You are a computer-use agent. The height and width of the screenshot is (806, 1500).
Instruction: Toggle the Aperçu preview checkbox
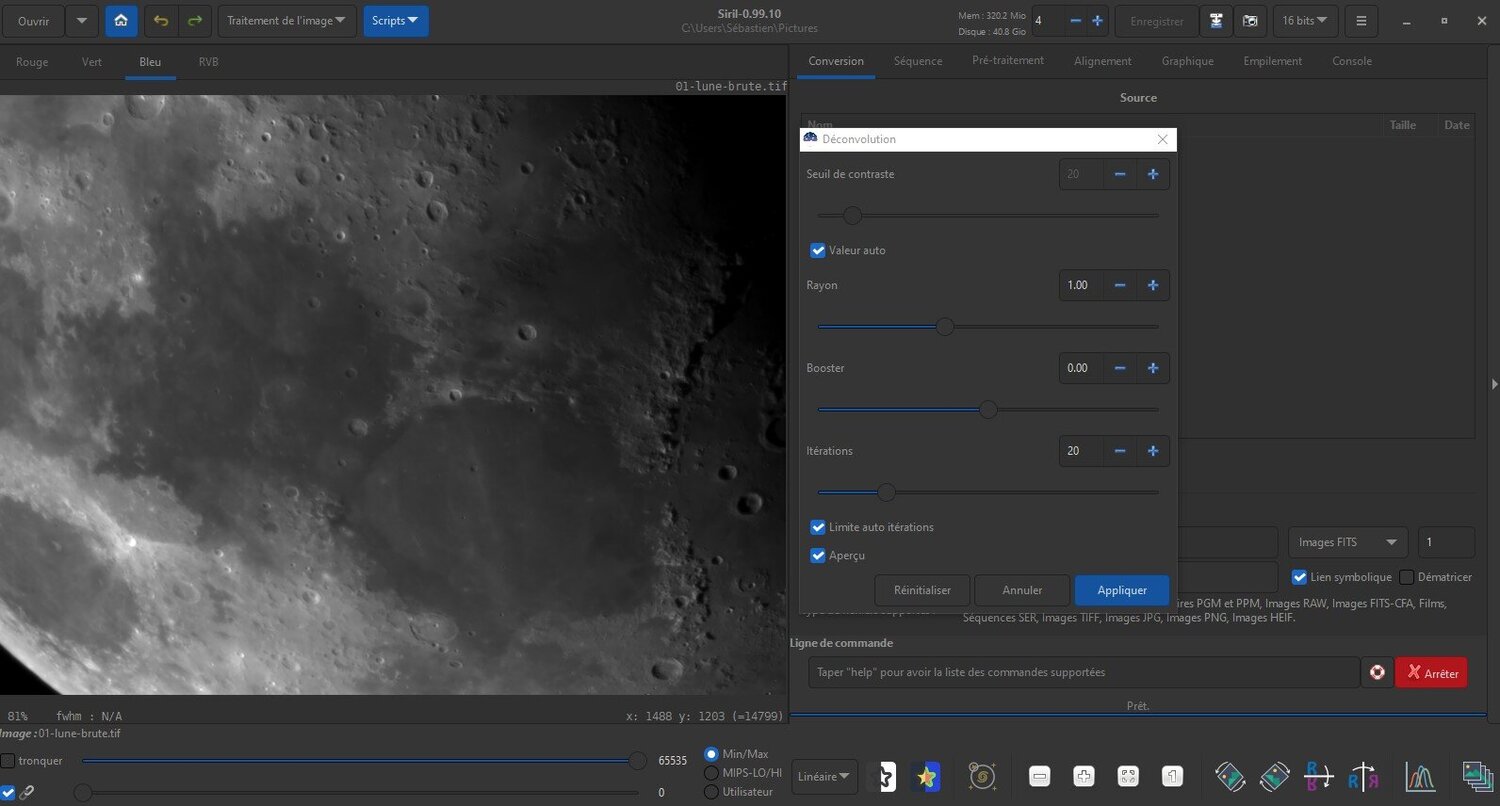click(x=818, y=555)
